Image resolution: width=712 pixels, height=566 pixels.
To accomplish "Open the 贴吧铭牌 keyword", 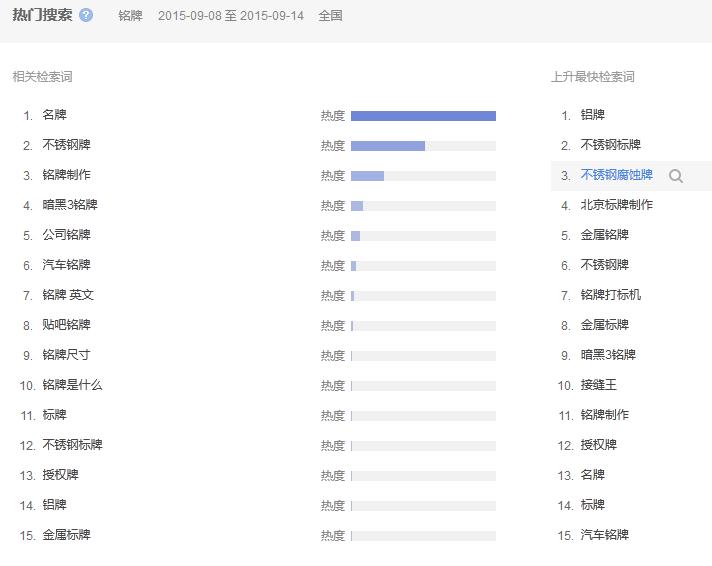I will 66,325.
